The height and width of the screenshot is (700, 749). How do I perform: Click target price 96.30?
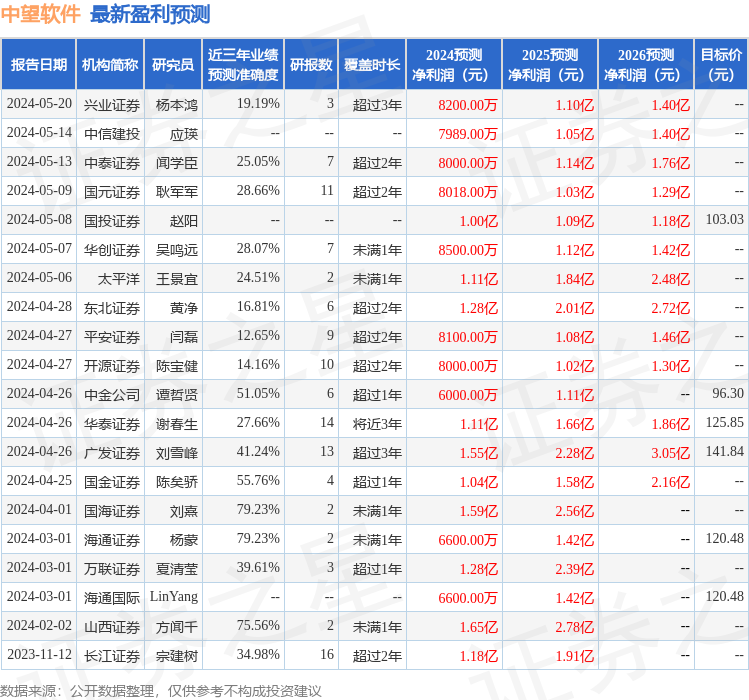pyautogui.click(x=728, y=393)
